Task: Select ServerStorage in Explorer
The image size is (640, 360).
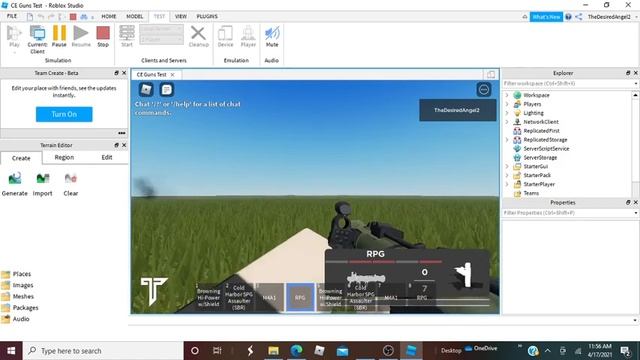Action: pyautogui.click(x=540, y=158)
